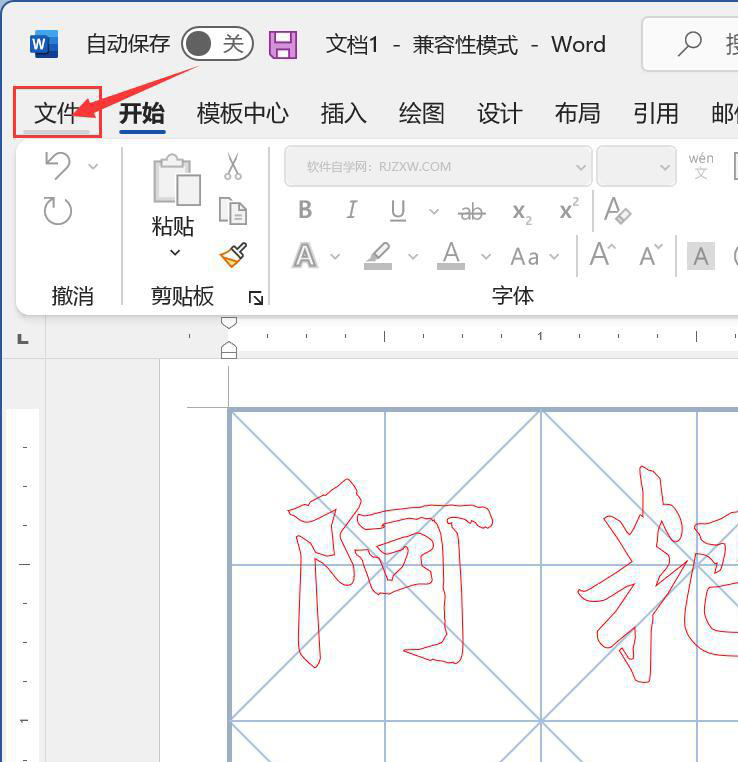Click the Change Case Aa icon

point(525,257)
